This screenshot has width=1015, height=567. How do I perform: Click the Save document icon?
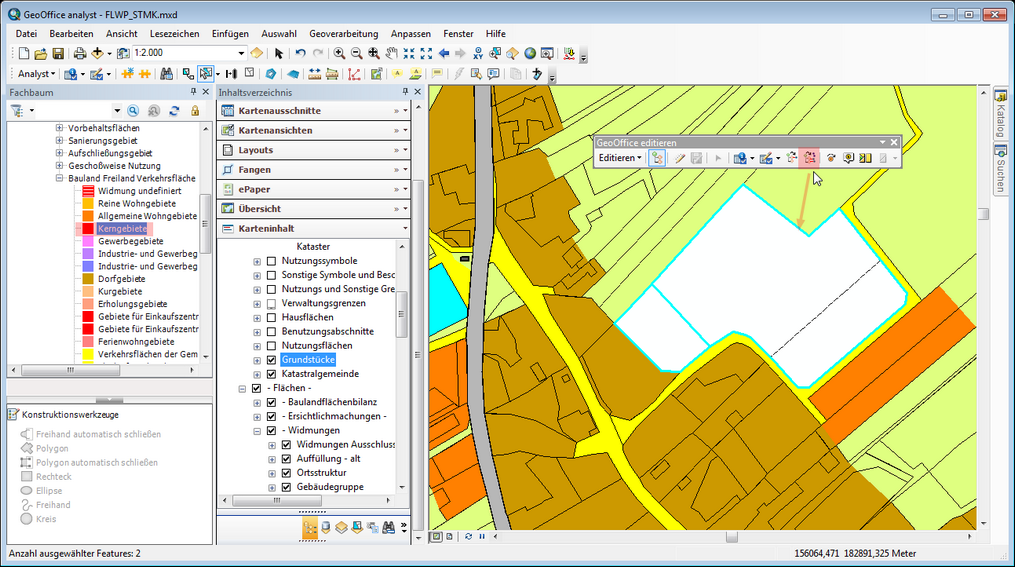click(58, 53)
